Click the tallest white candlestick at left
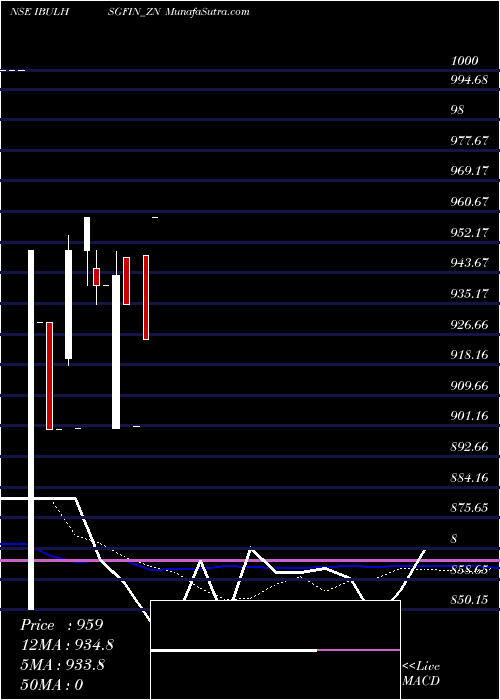Image resolution: width=500 pixels, height=700 pixels. (31, 429)
